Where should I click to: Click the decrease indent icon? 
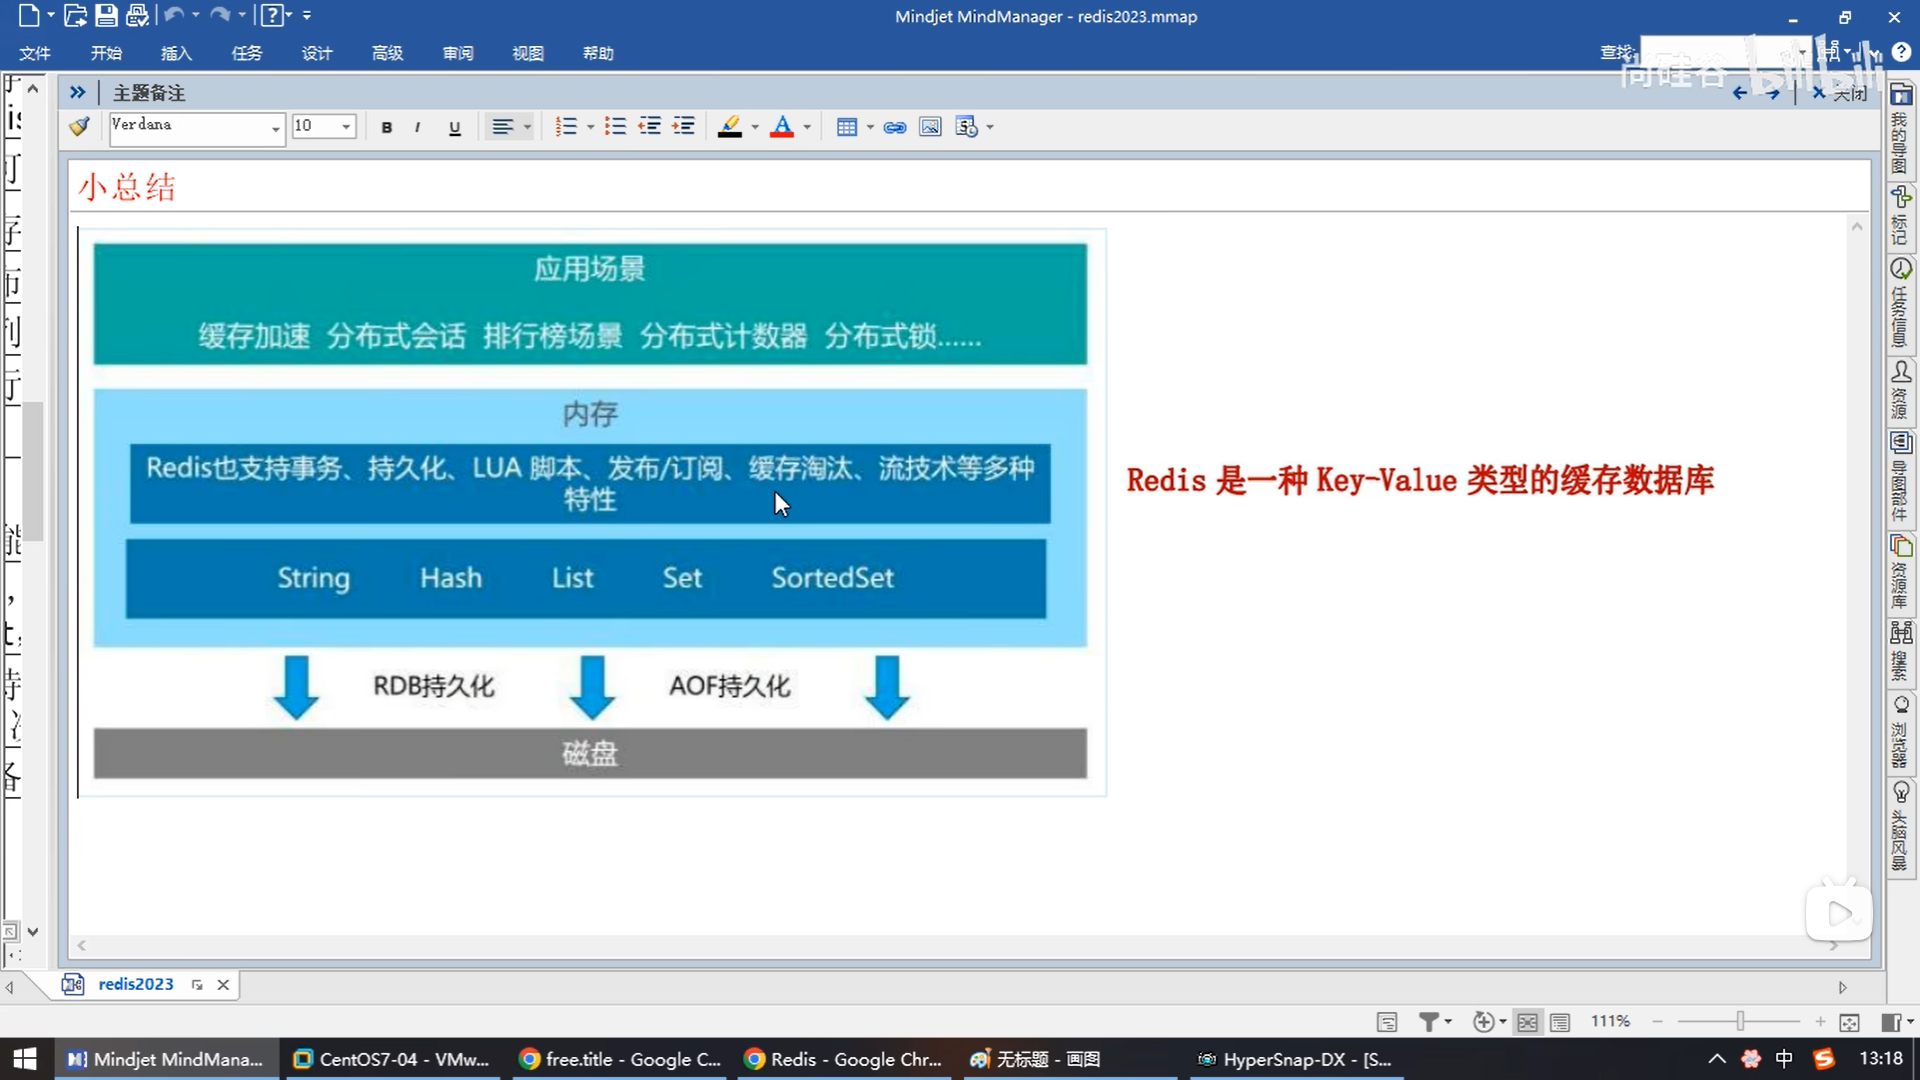pos(650,127)
